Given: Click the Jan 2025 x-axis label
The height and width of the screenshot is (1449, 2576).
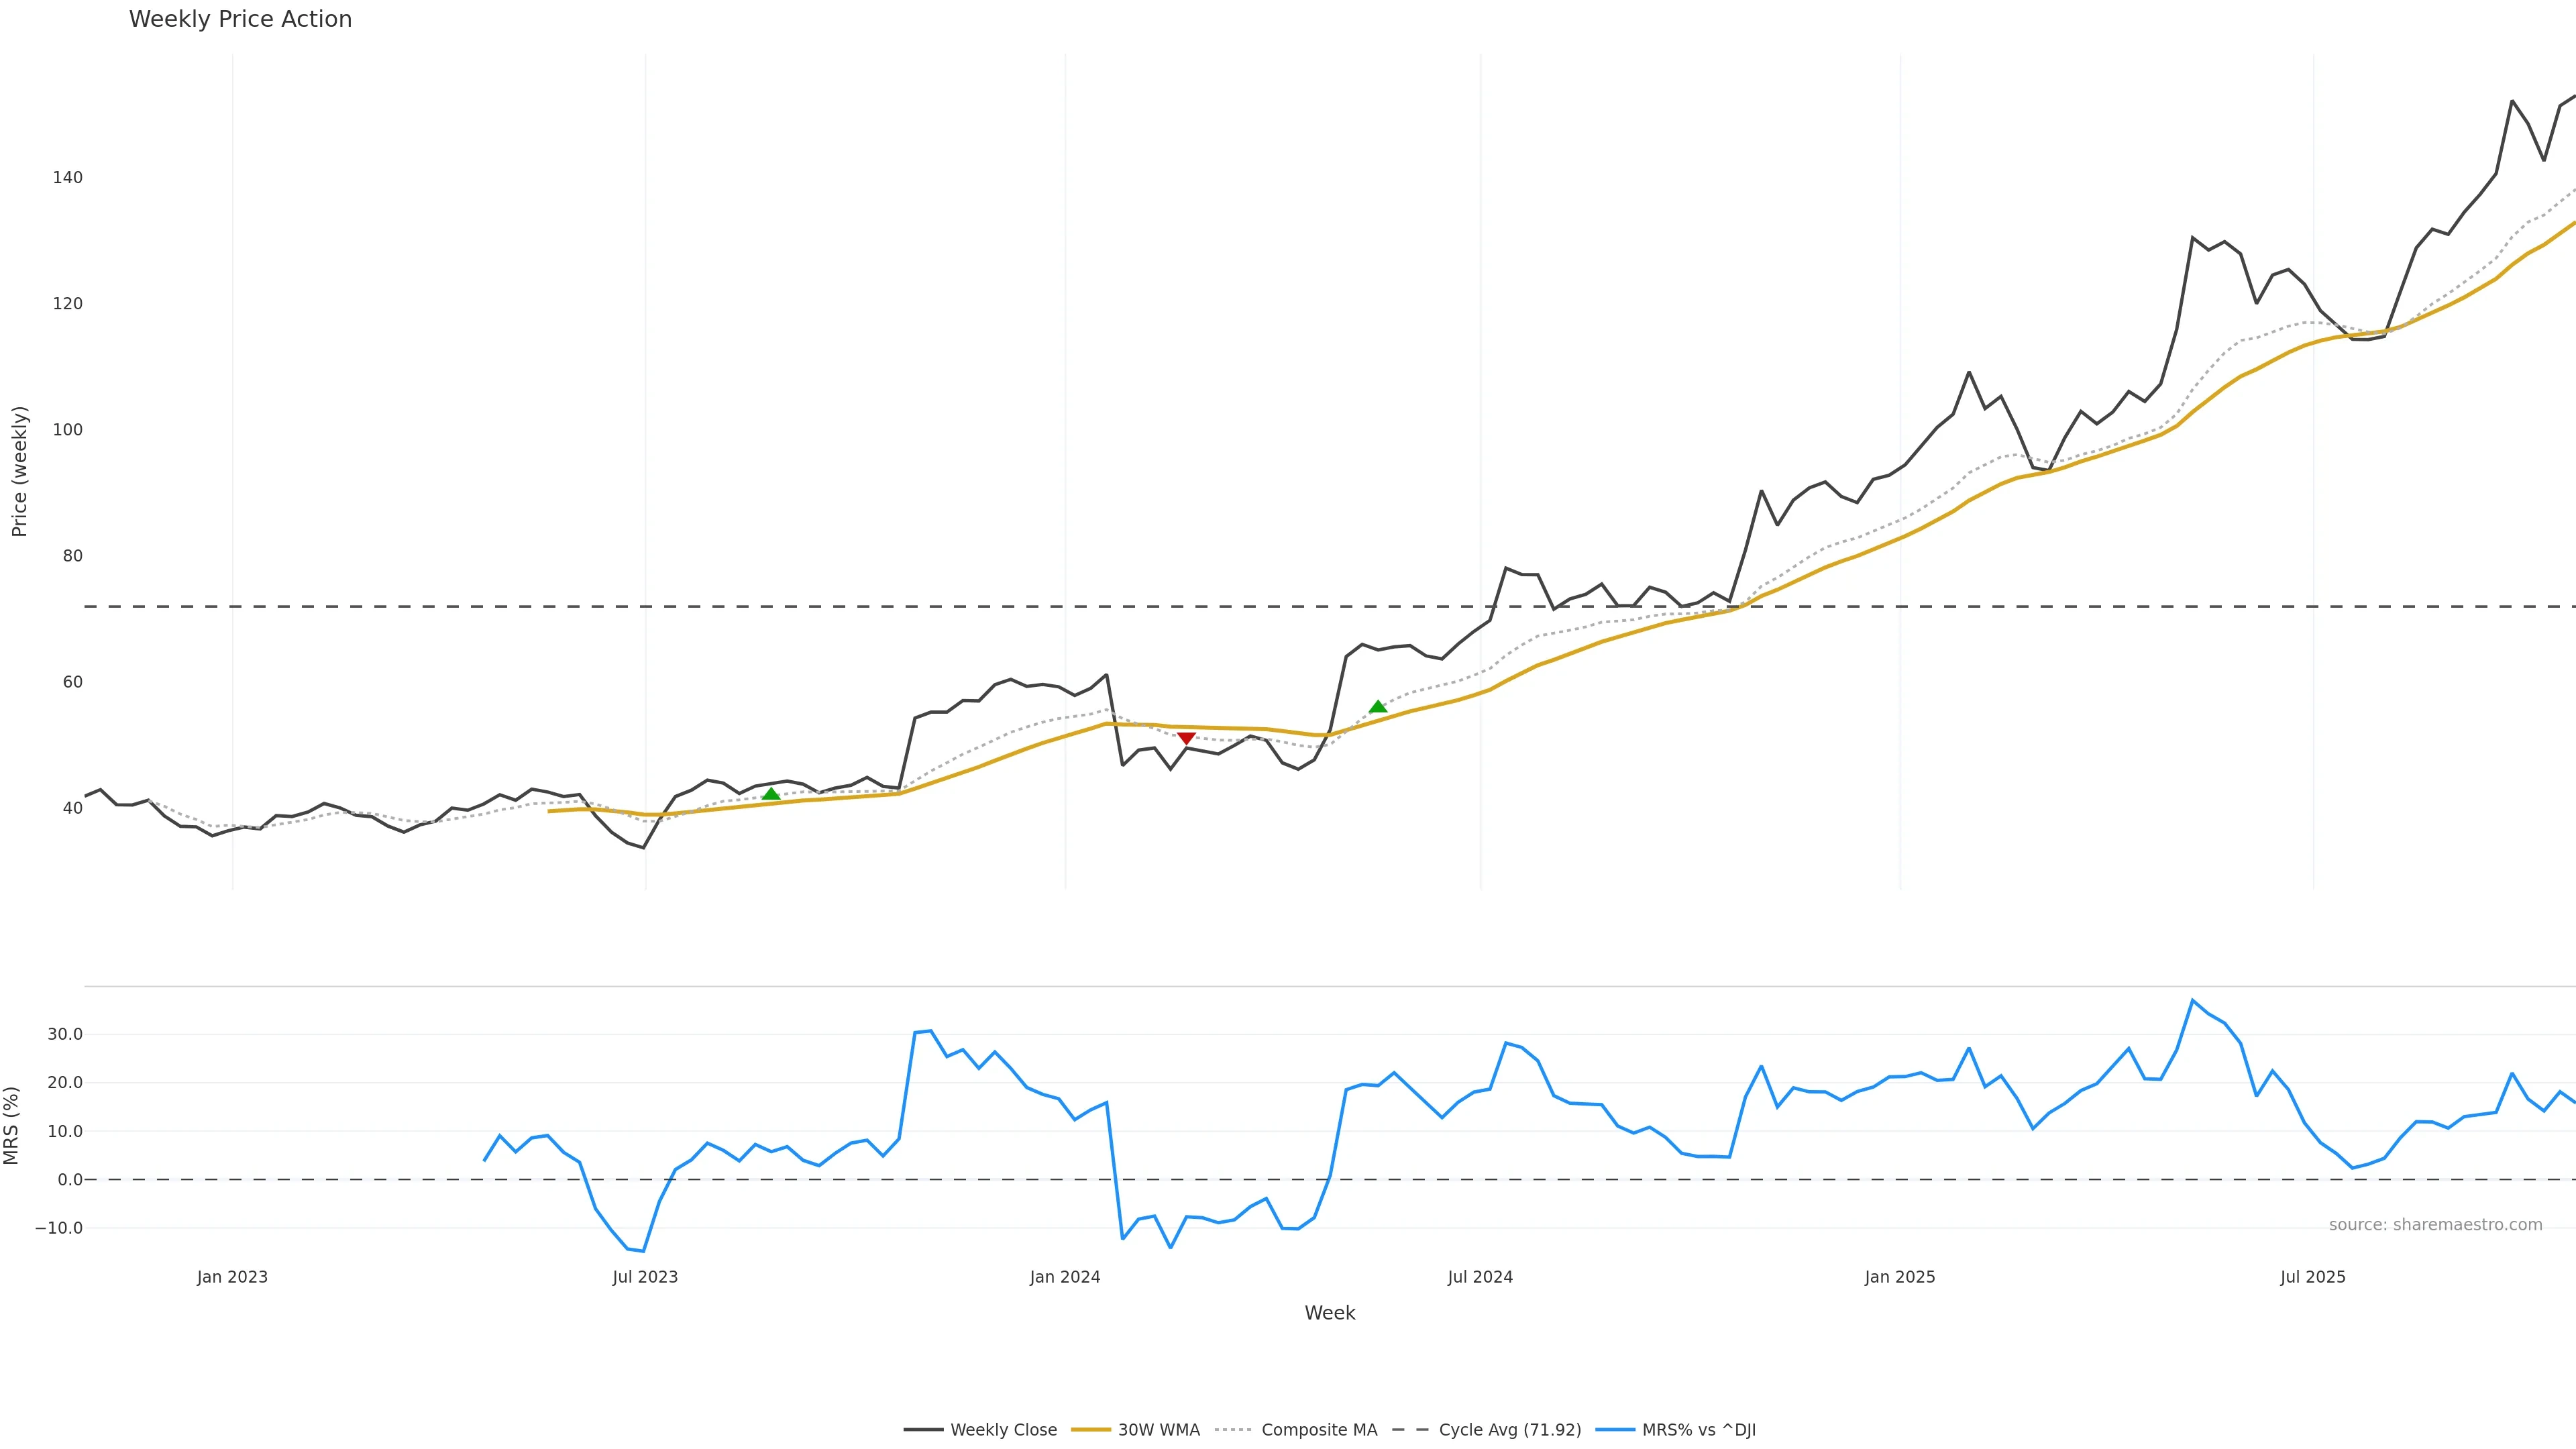Looking at the screenshot, I should coord(1899,1277).
